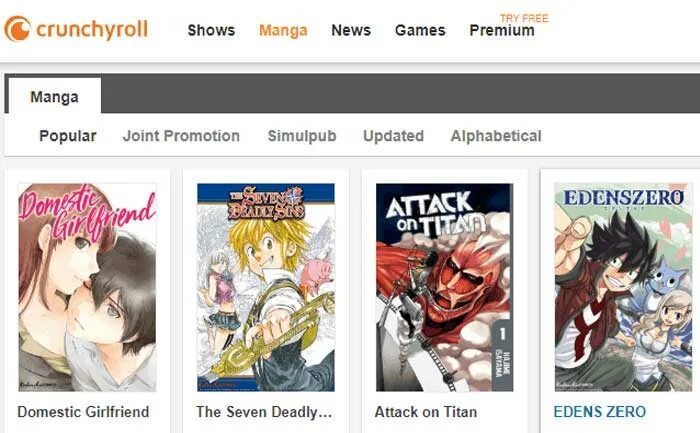
Task: Sort manga with the Alphabetical tab
Action: 496,136
